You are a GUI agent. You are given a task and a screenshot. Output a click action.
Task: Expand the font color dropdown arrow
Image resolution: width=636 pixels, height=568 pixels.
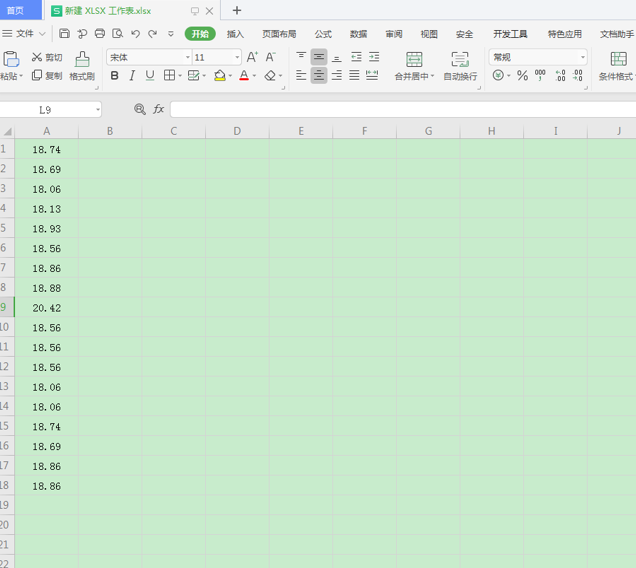click(x=254, y=75)
